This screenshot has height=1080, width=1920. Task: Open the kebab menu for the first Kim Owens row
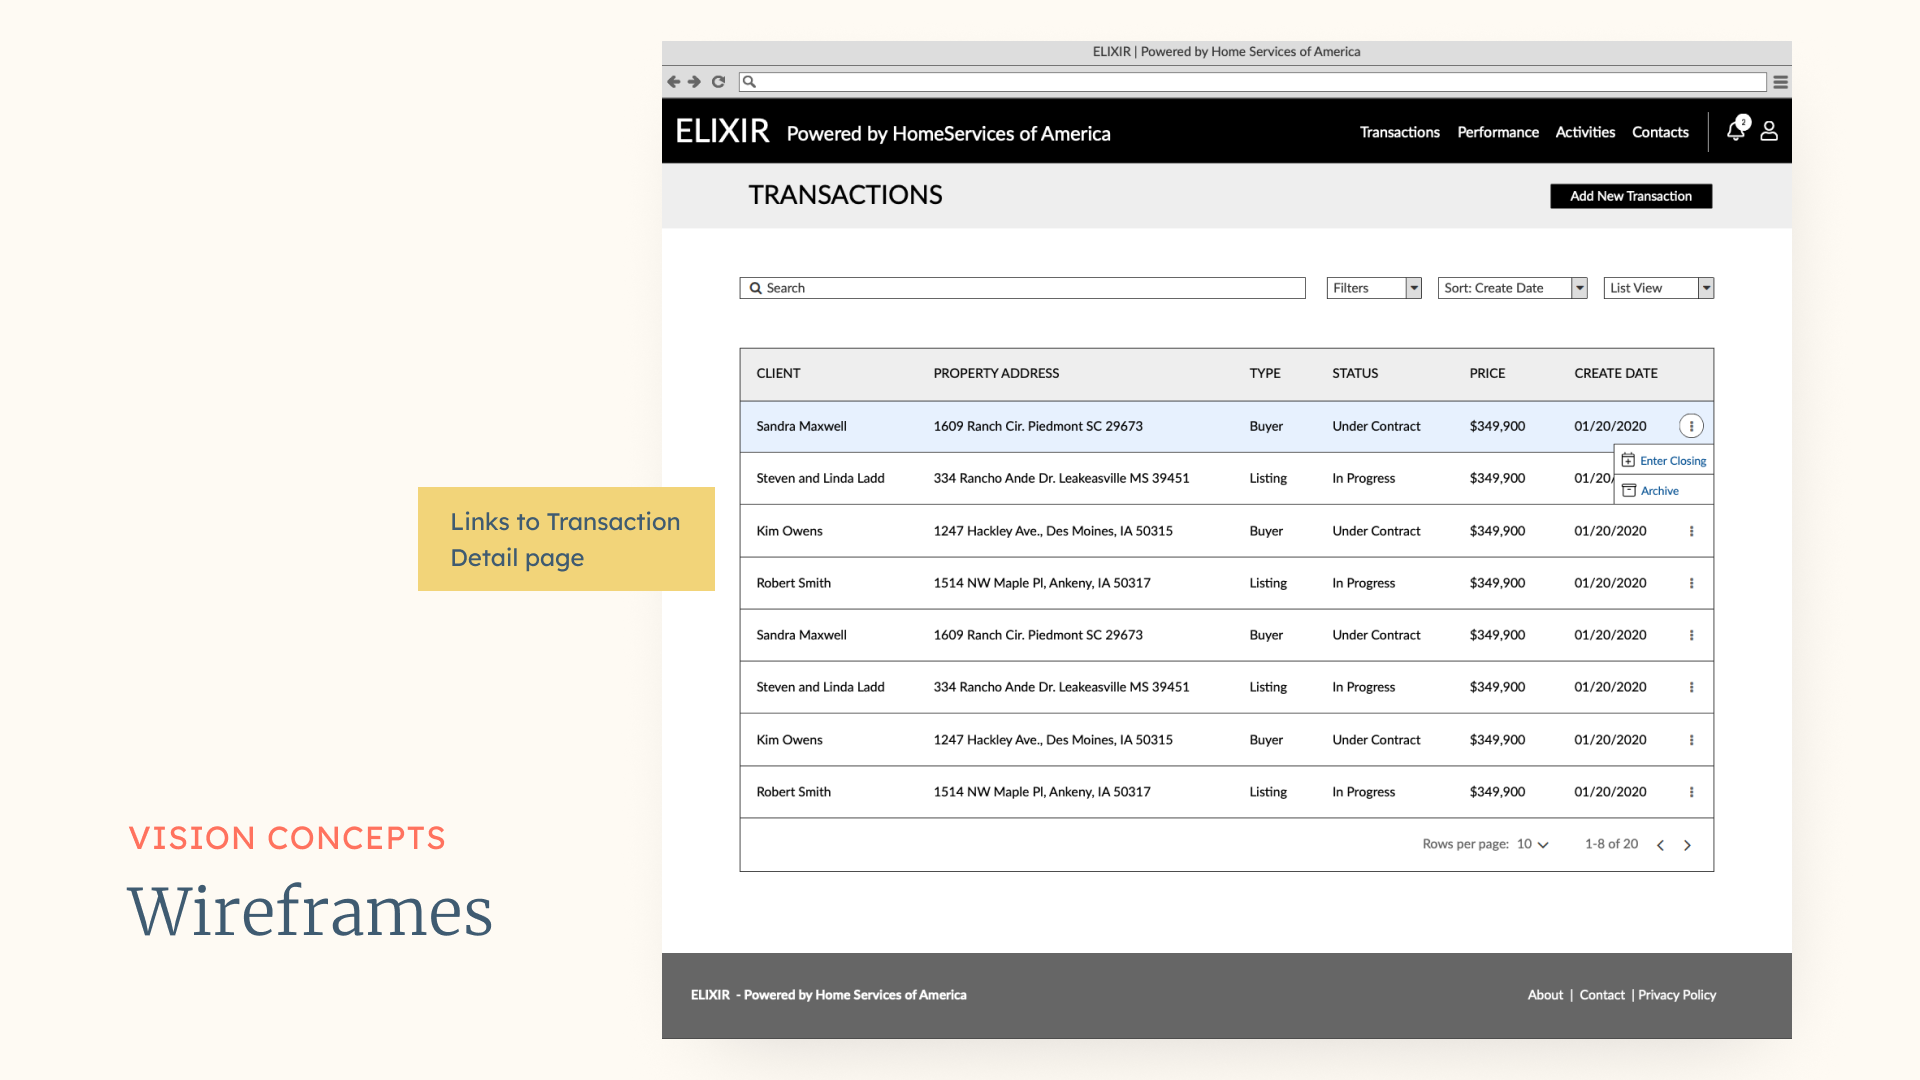point(1691,531)
